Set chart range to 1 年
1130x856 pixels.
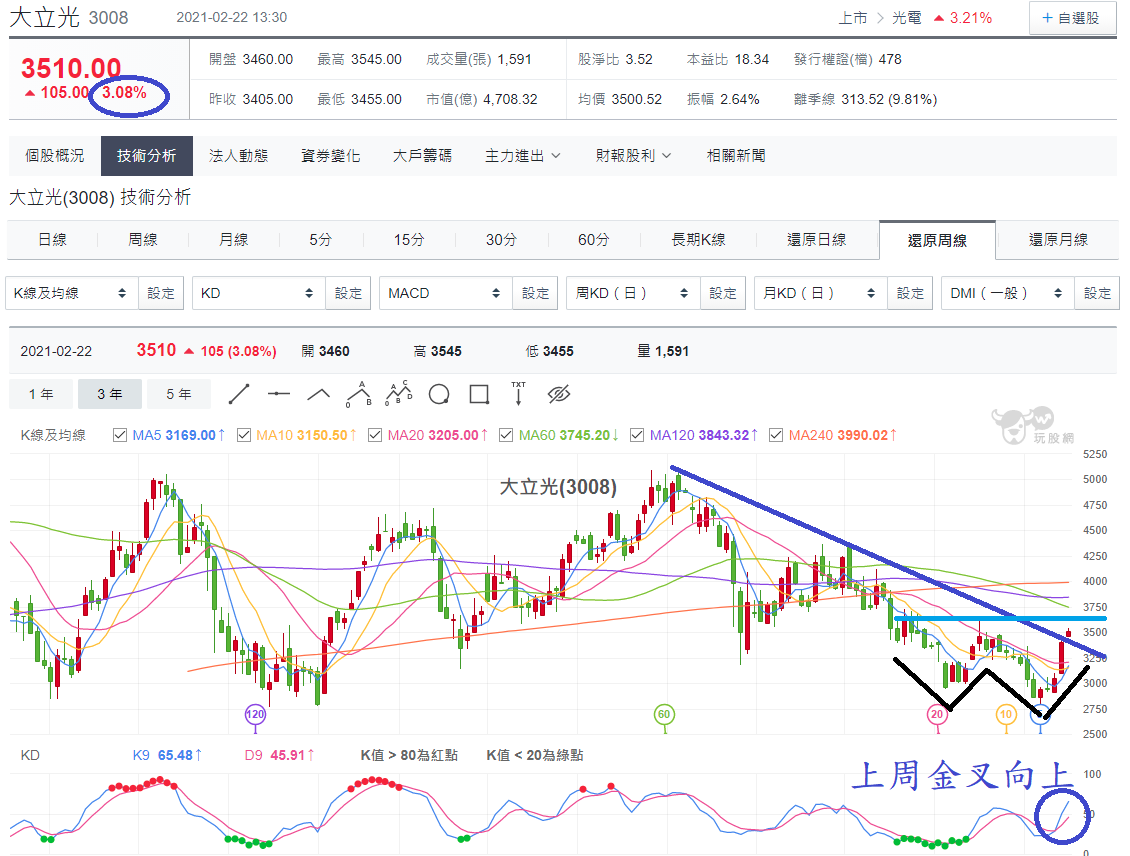point(41,394)
